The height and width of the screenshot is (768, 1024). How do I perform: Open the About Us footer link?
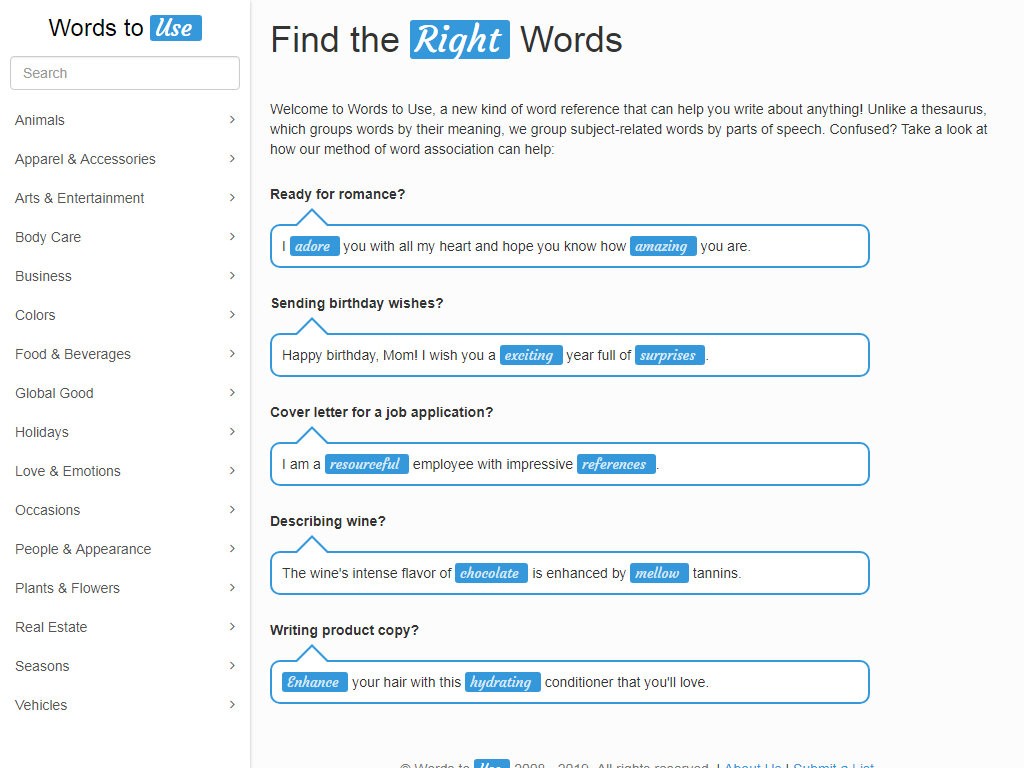point(752,765)
